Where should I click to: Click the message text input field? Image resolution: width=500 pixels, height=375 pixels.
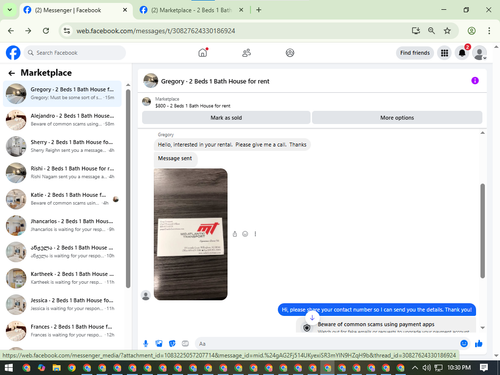[x=327, y=343]
